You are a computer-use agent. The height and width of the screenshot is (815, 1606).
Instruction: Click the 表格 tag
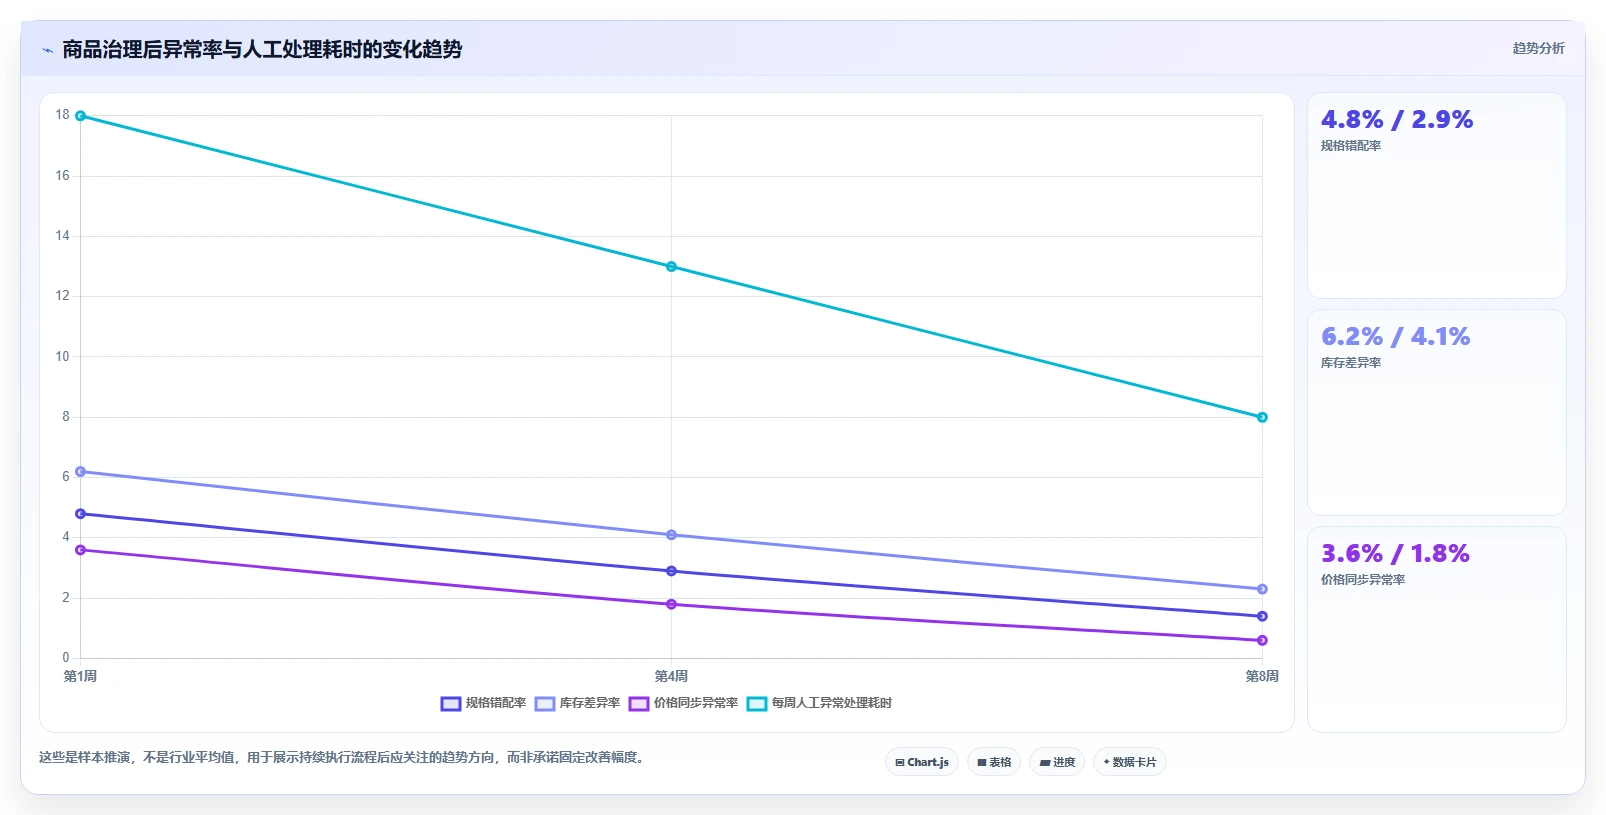(x=994, y=762)
